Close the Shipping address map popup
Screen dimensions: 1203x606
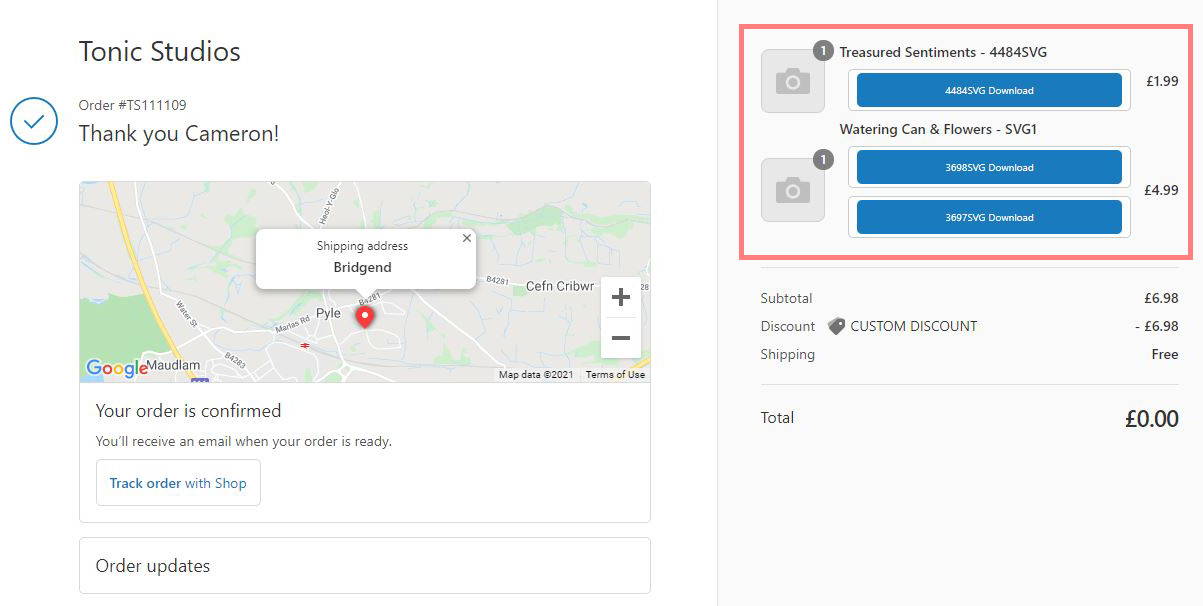coord(466,238)
